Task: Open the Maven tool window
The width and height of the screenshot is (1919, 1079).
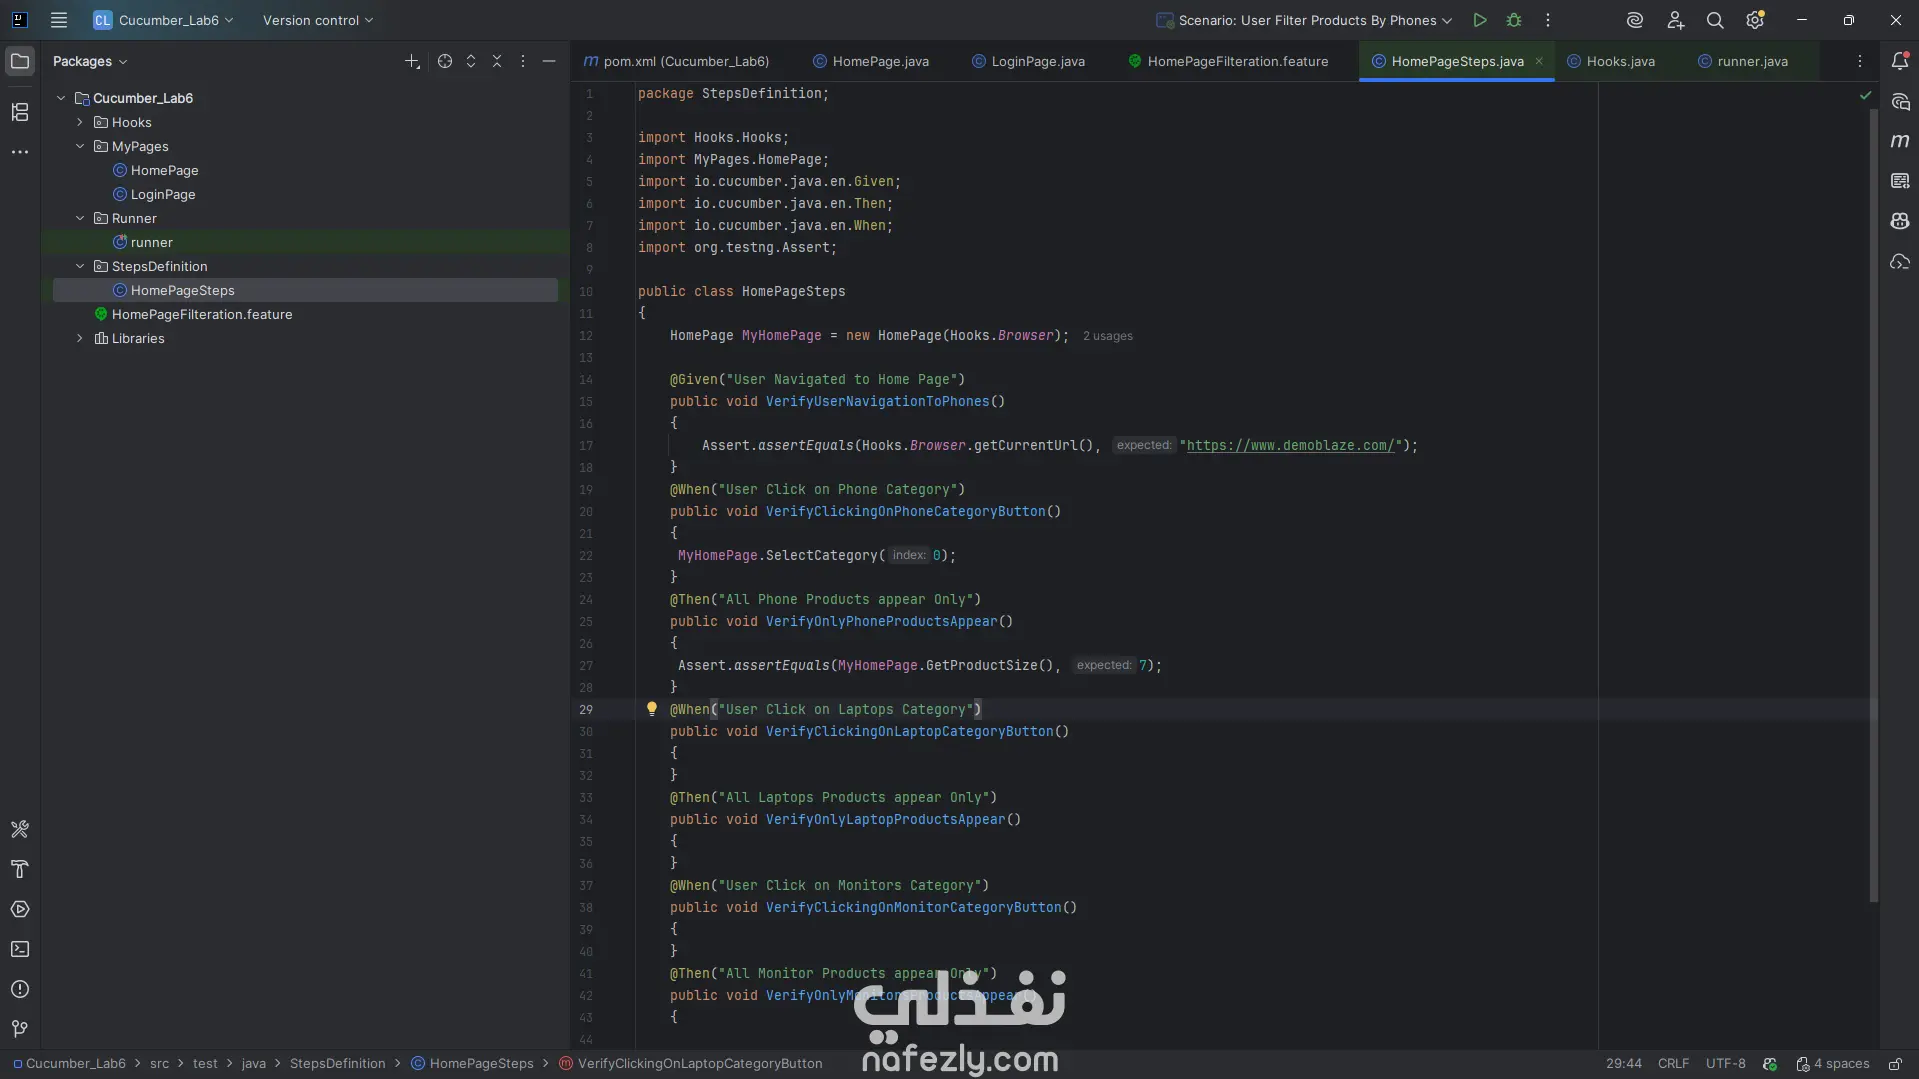Action: (1900, 141)
